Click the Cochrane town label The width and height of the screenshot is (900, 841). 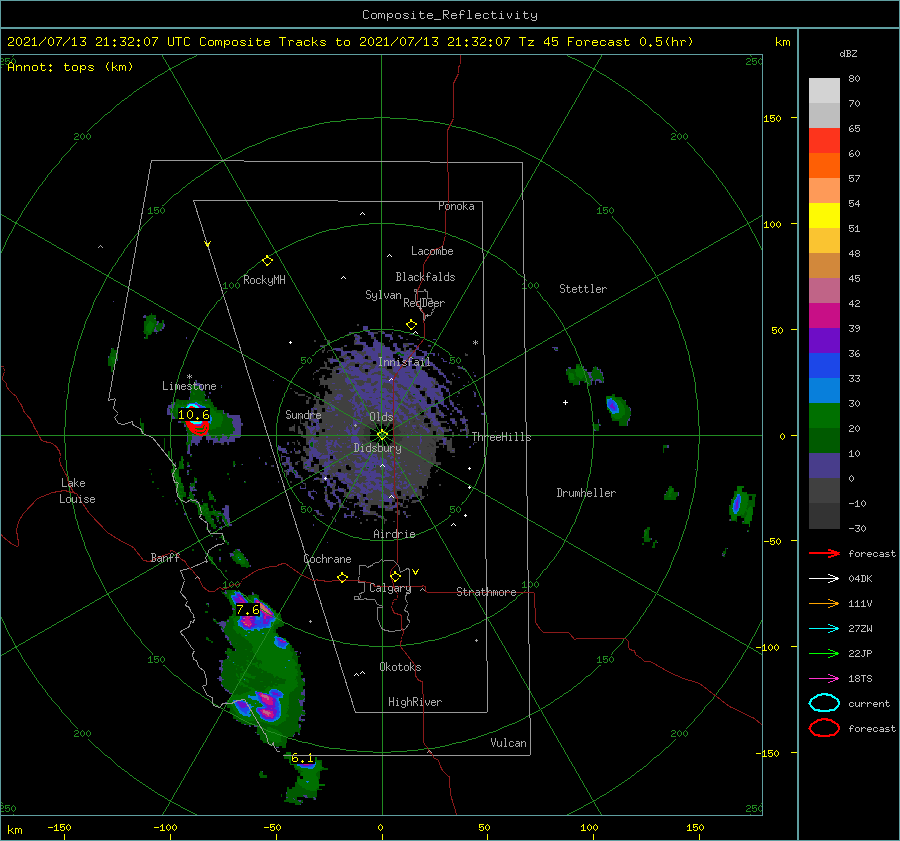point(327,559)
